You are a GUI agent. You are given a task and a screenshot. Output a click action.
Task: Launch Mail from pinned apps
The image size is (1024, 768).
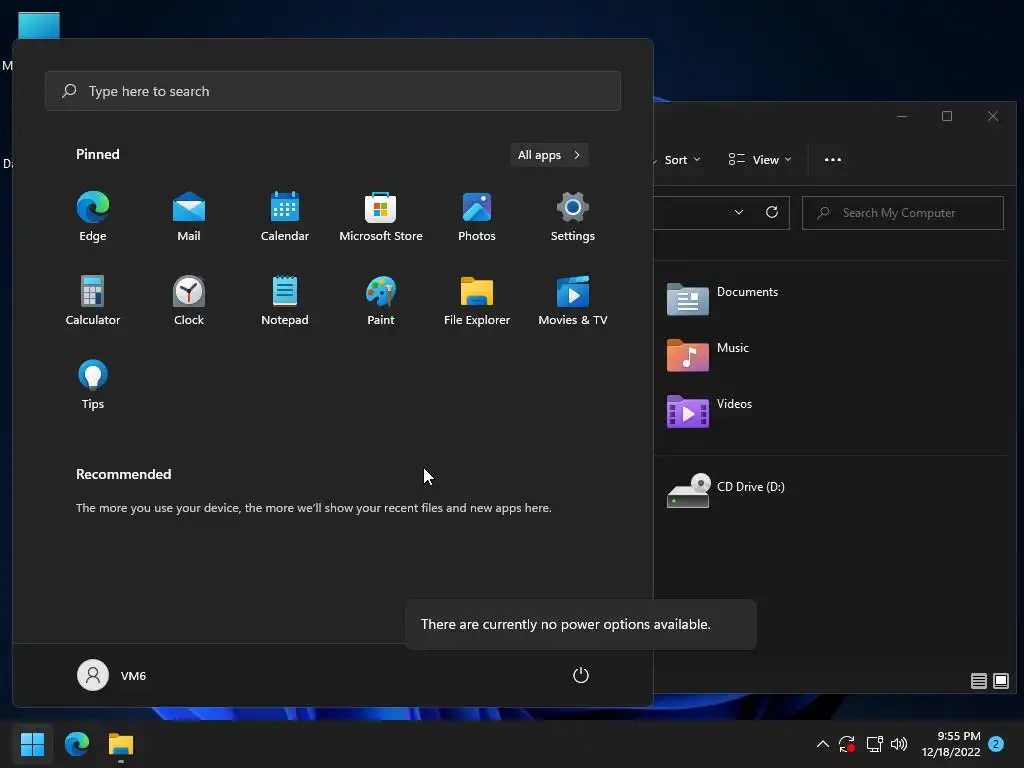click(x=189, y=217)
